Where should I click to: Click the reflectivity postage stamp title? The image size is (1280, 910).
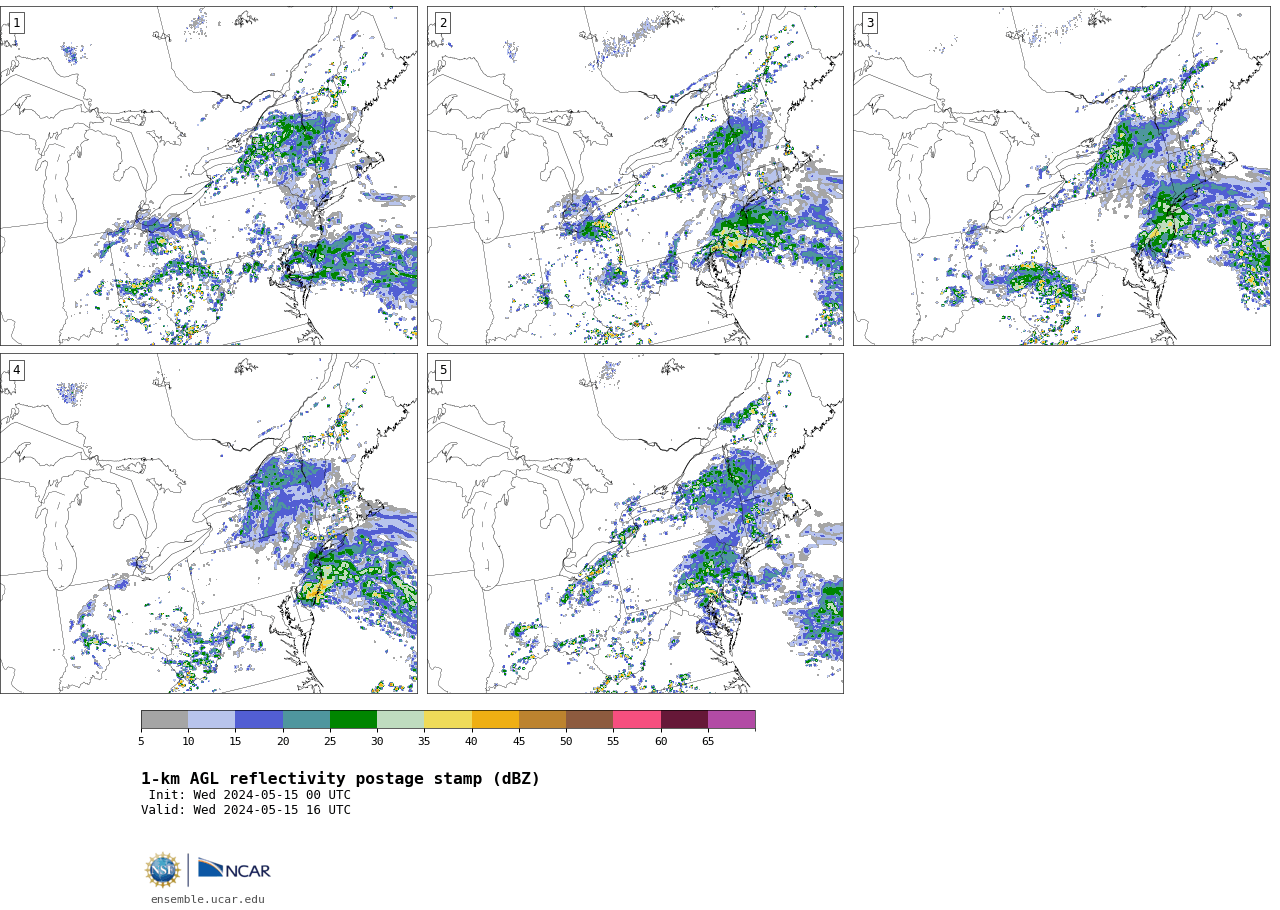[x=340, y=779]
